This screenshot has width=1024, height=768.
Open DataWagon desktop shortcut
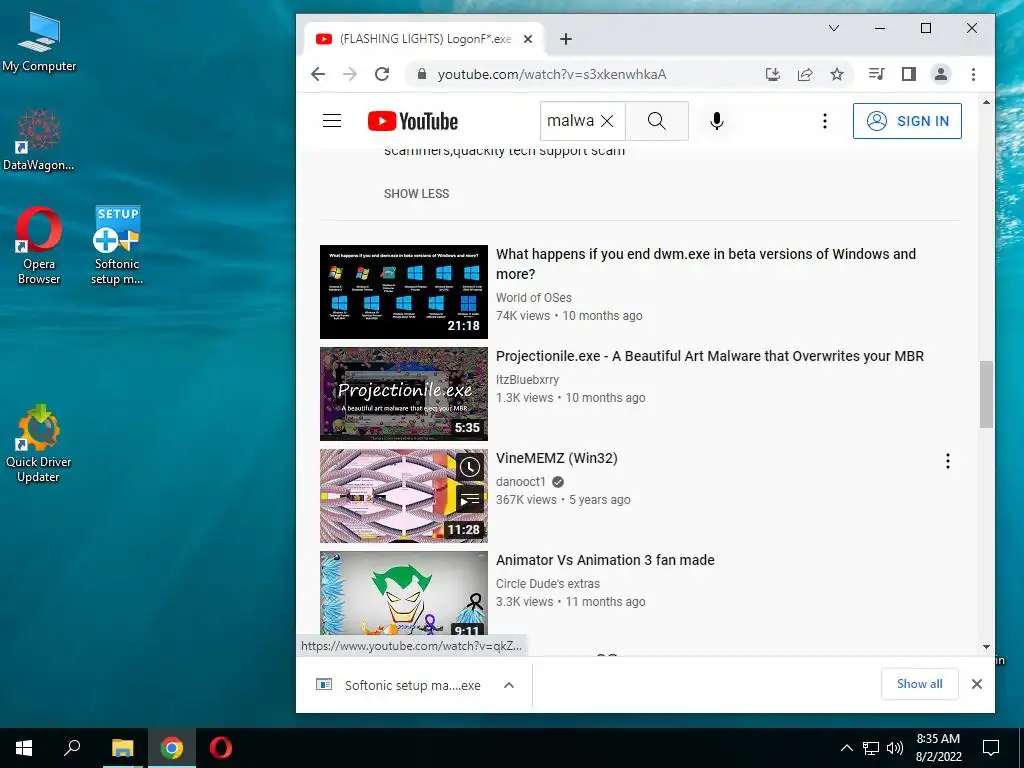coord(39,140)
